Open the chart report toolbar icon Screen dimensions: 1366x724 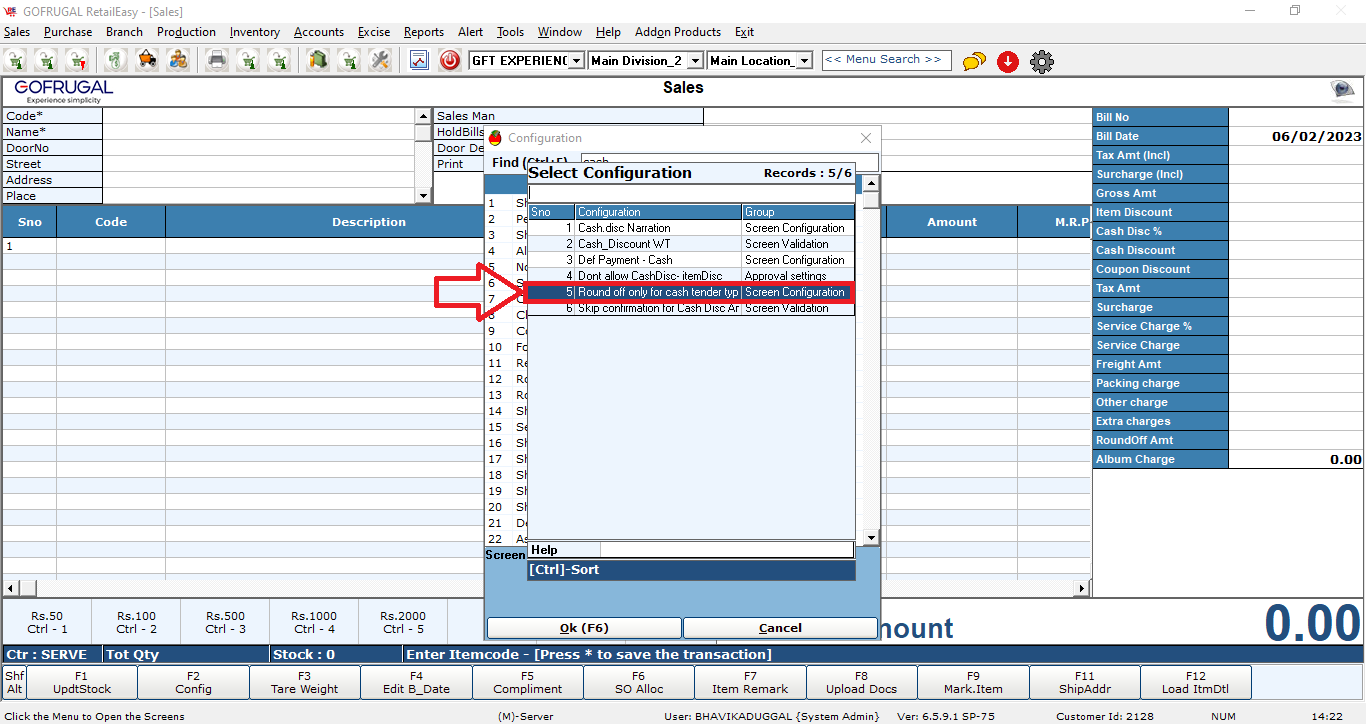419,61
